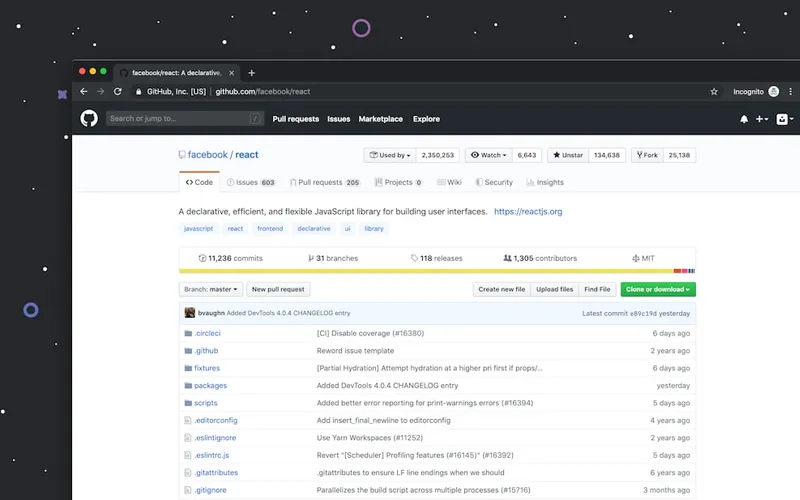
Task: Fork the repository
Action: point(647,155)
